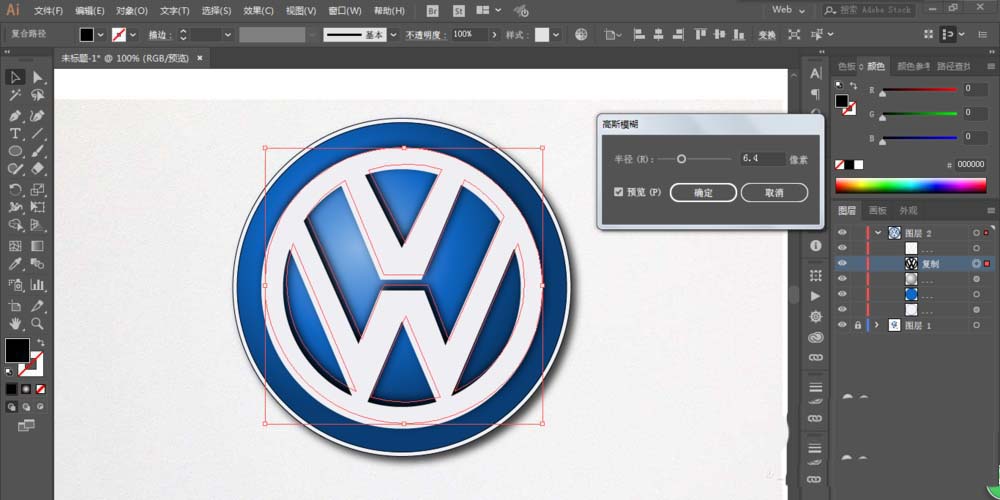Switch to the 外观 panel tab
Screen dimensions: 1000x500
click(908, 211)
